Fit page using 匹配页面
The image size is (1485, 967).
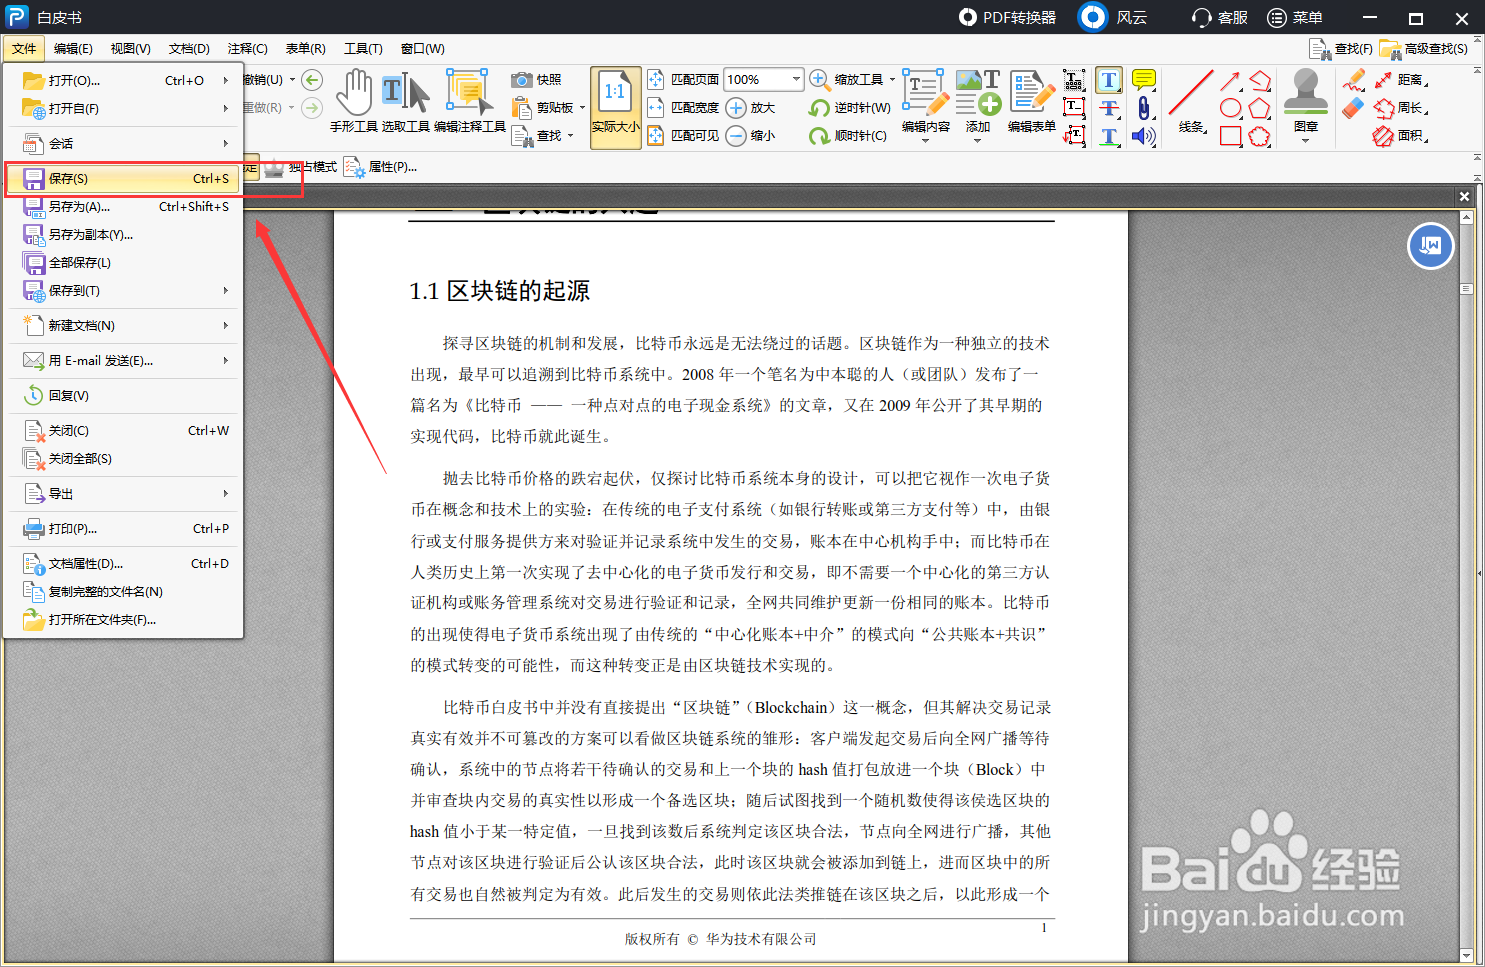(683, 80)
